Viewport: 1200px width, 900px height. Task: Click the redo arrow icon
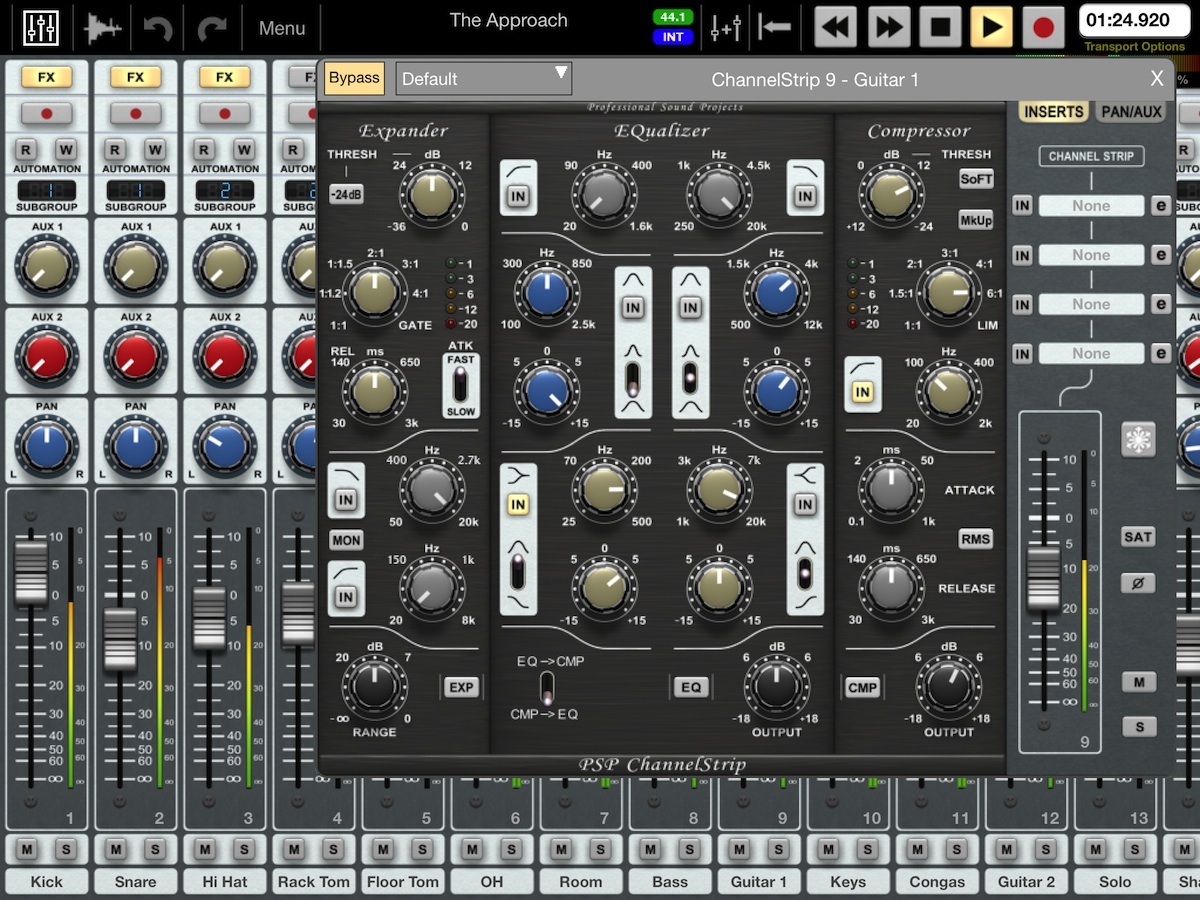coord(212,28)
